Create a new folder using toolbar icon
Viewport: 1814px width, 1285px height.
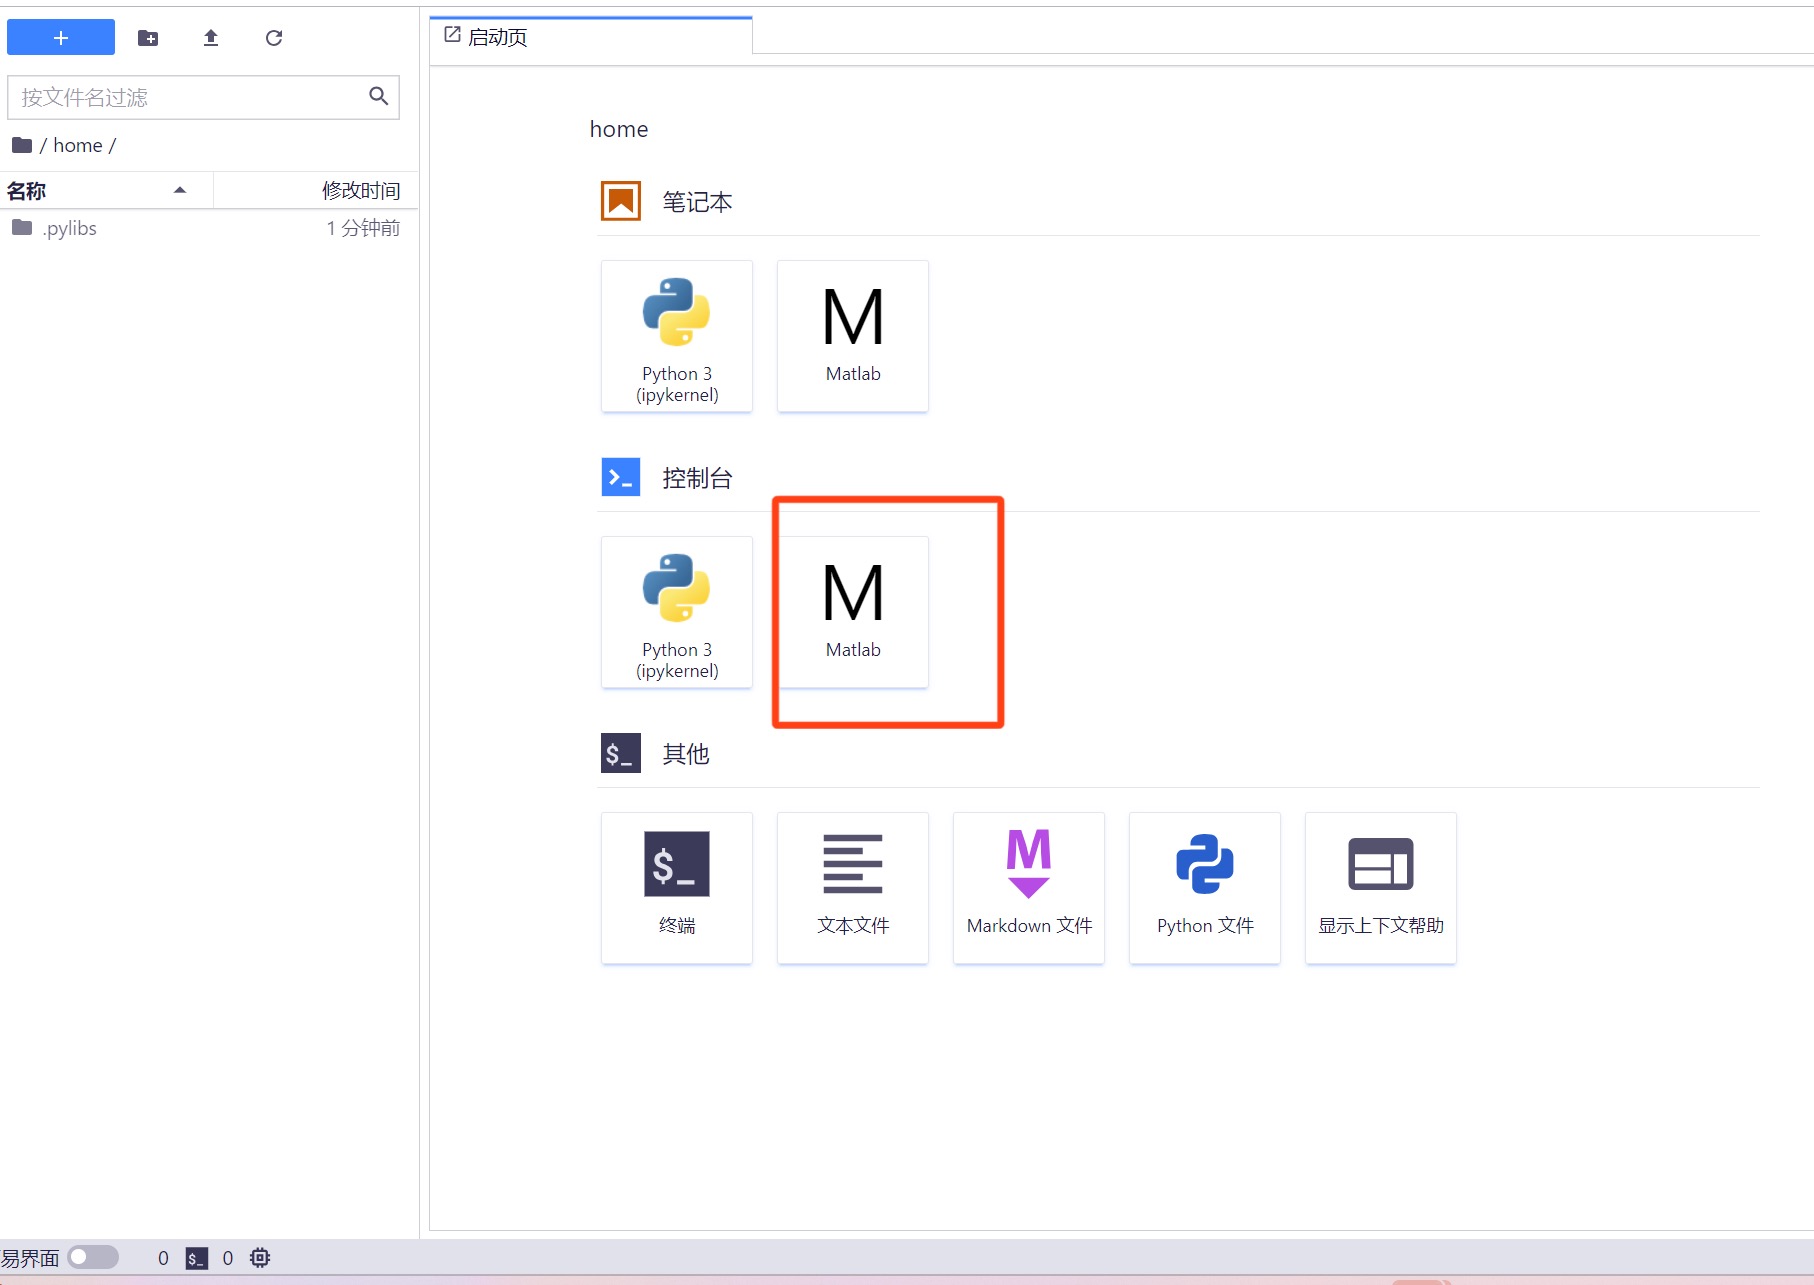[148, 38]
